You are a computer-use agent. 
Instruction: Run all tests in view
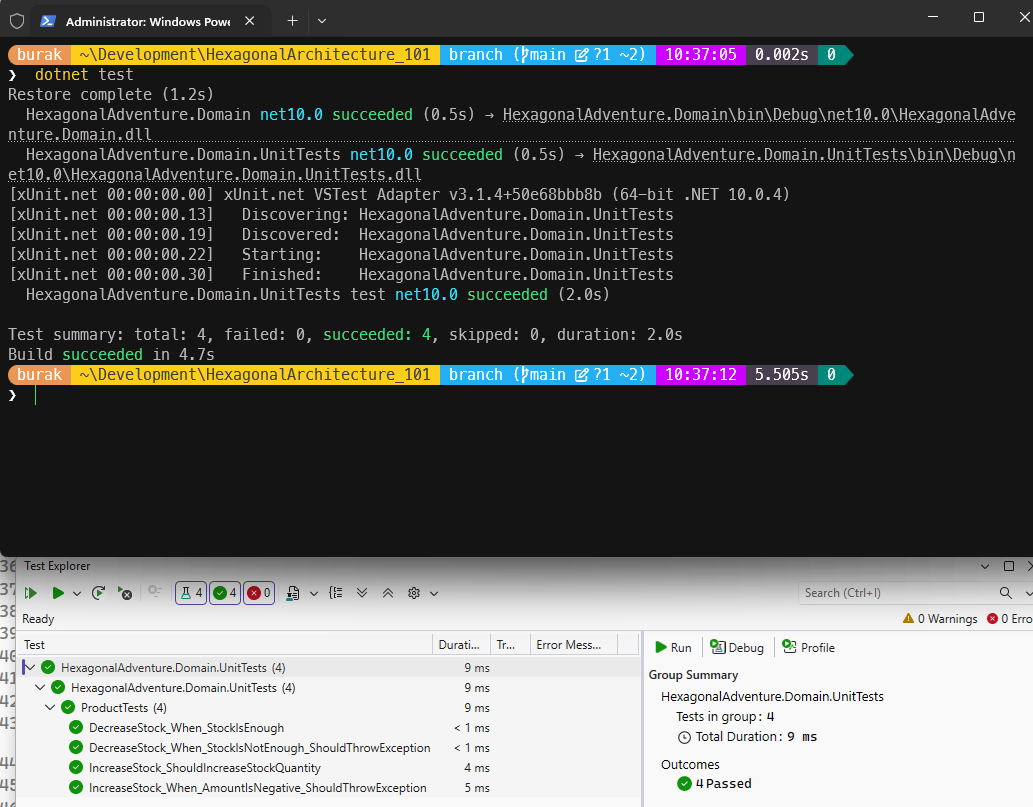pos(31,593)
